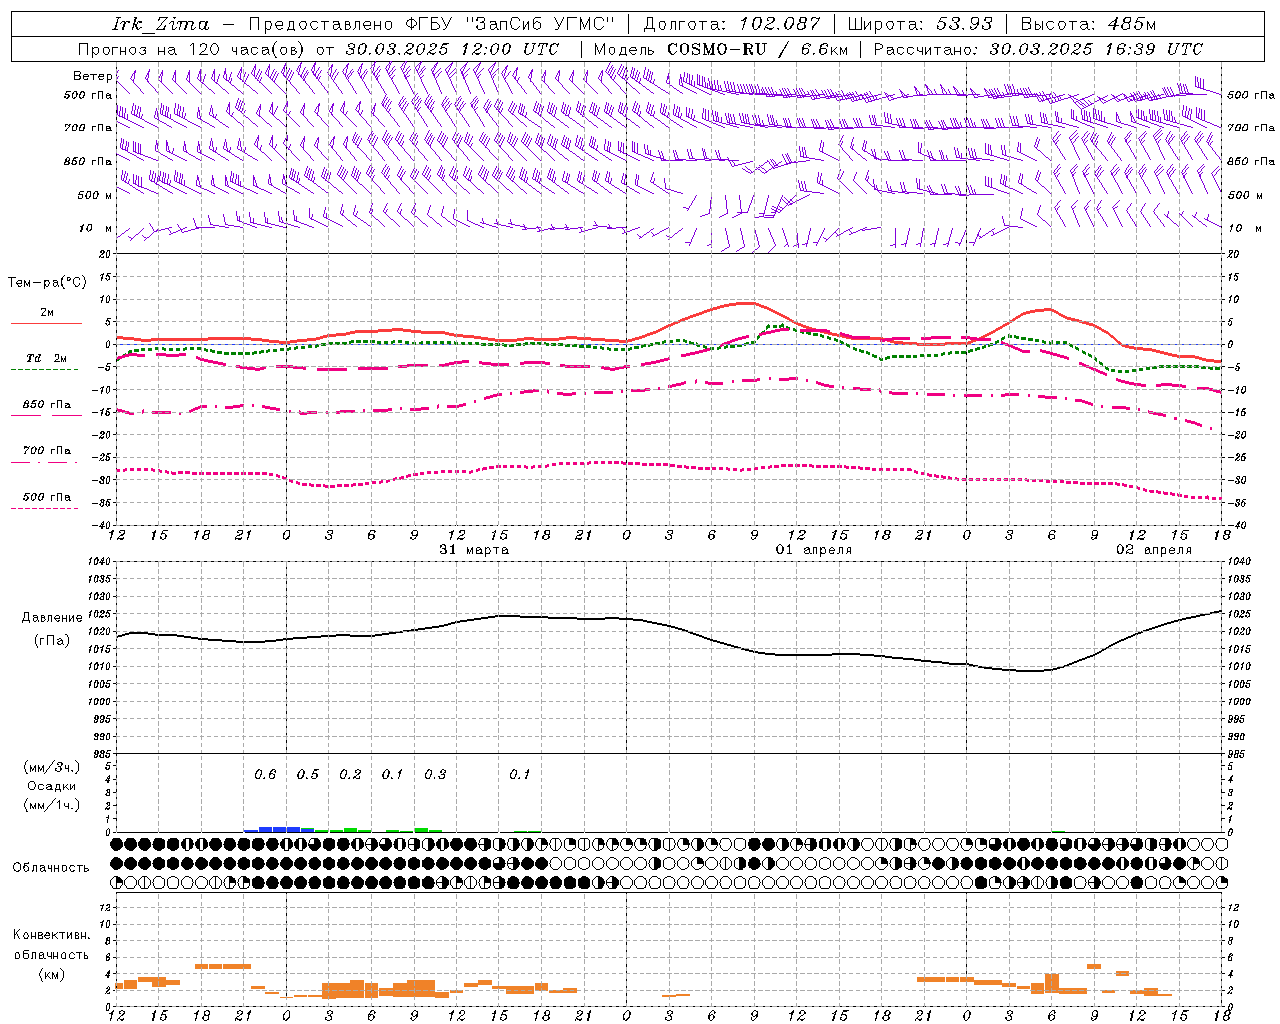This screenshot has width=1280, height=1024.
Task: Click the "Рассчитано: 30.03.2025 16:39 UTC" text
Action: 1038,49
